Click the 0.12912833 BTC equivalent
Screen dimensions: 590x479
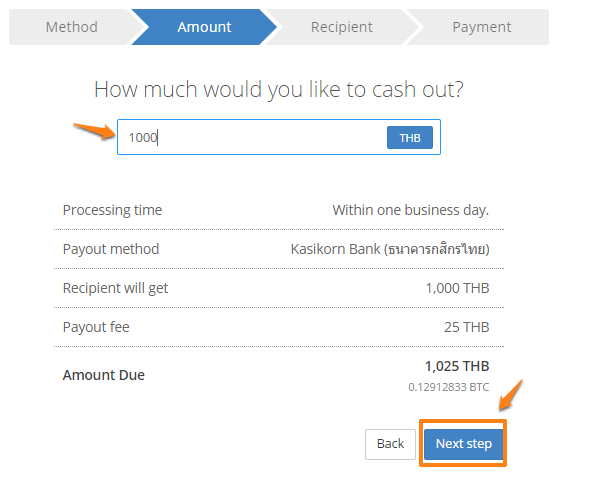click(449, 387)
